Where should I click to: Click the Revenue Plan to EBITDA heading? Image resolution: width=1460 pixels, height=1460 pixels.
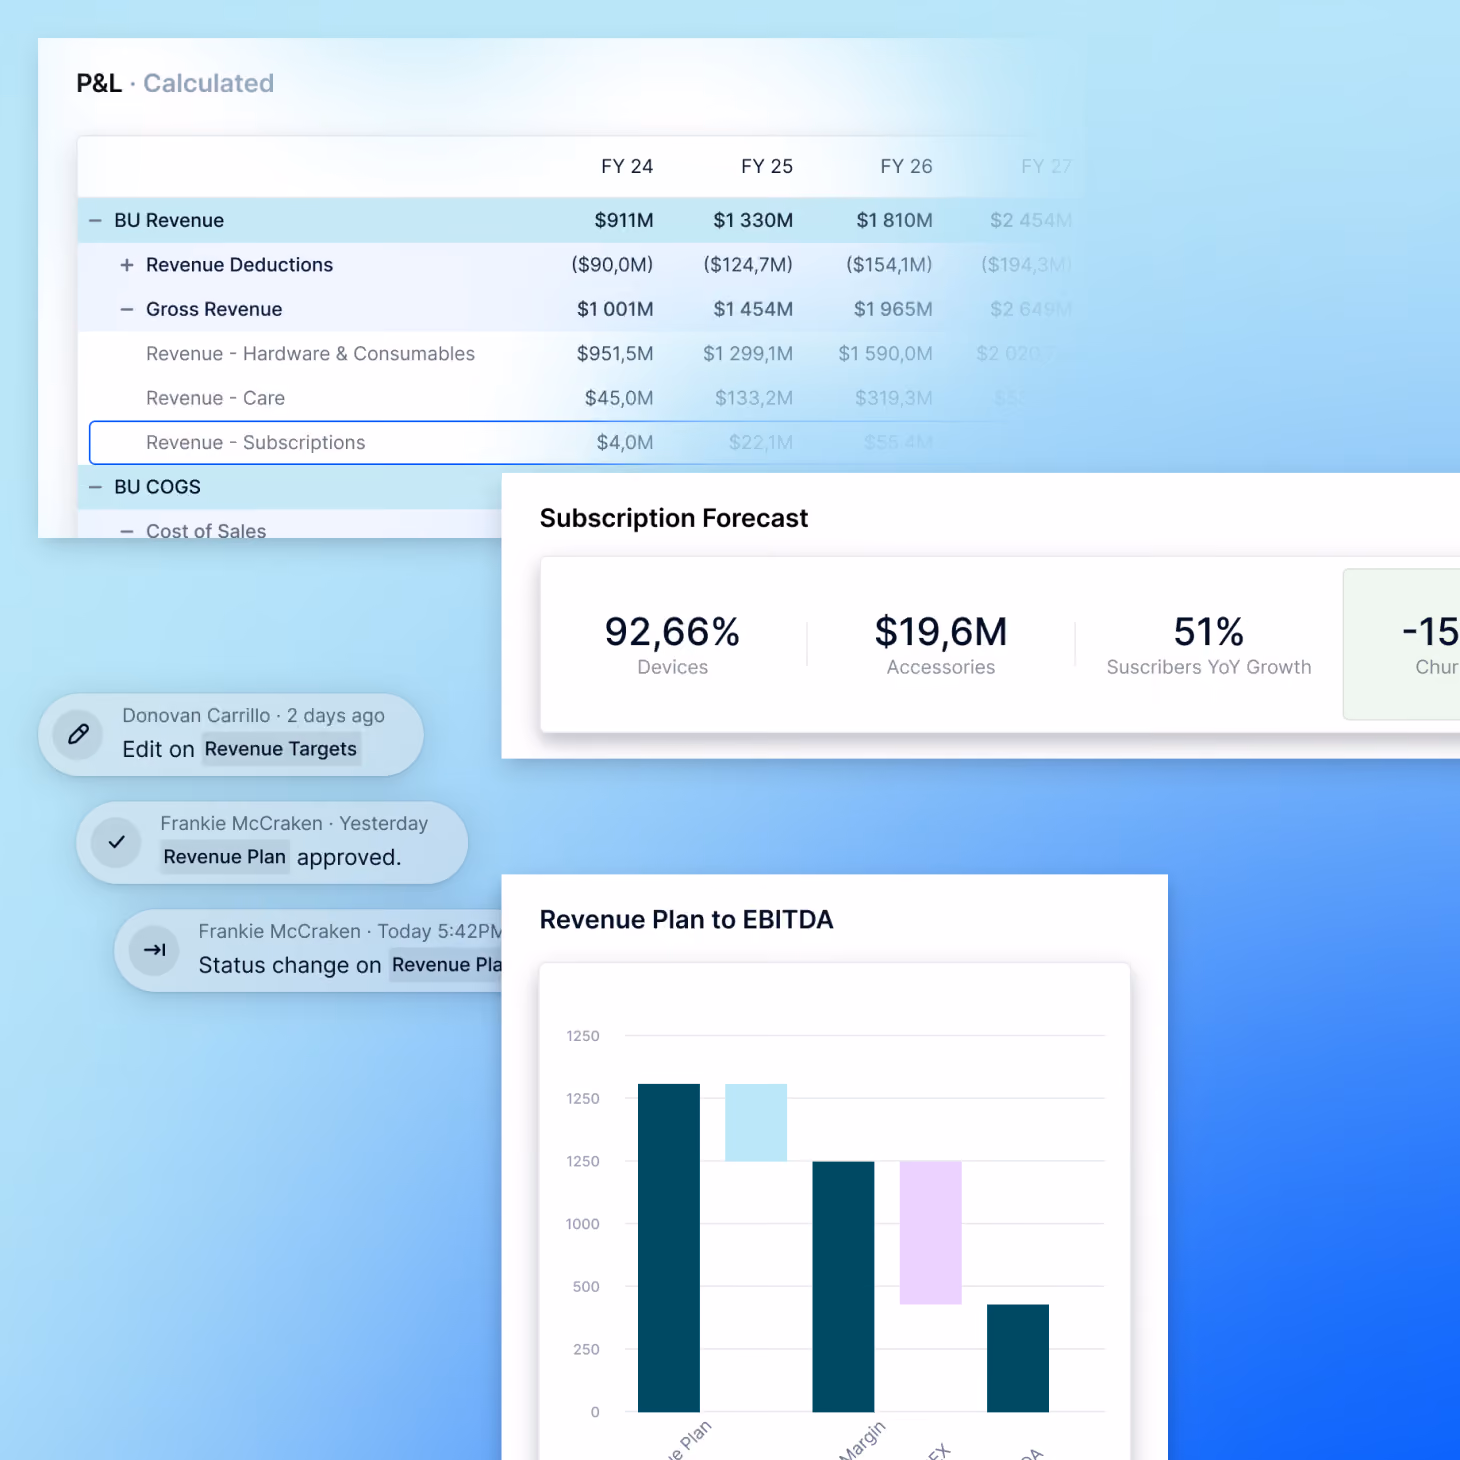[686, 920]
